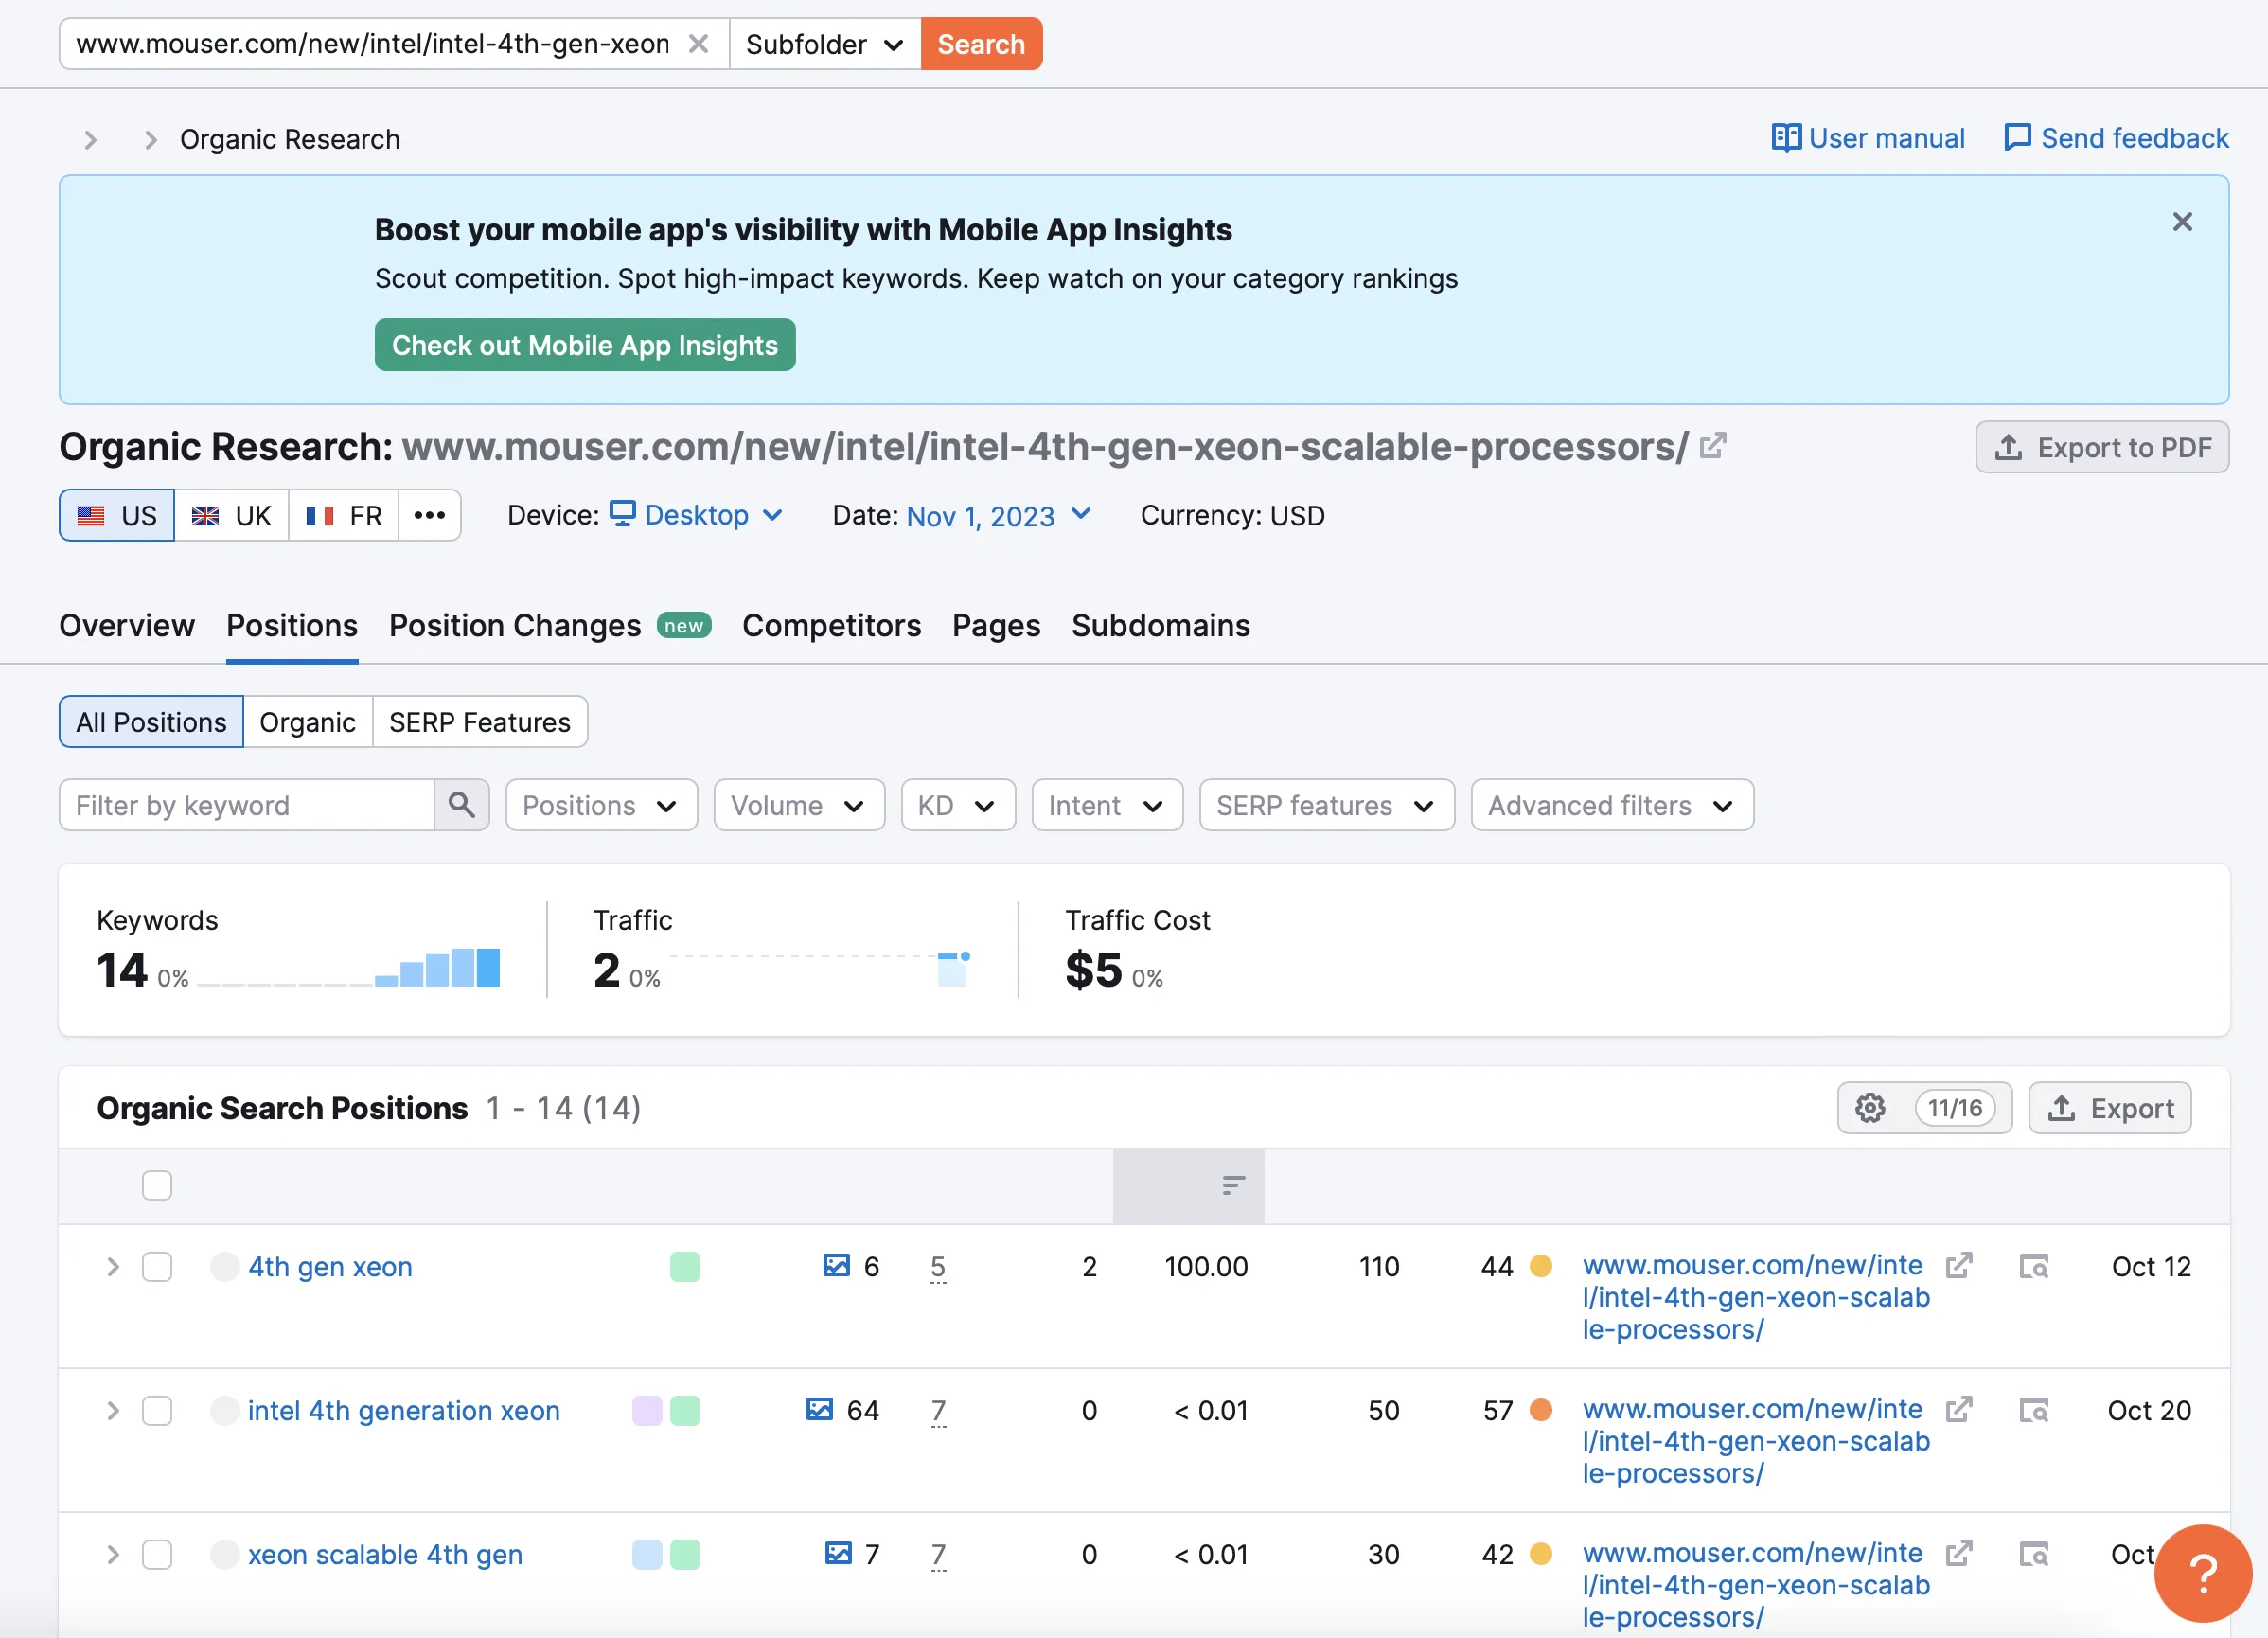
Task: Clear the URL search field
Action: (698, 44)
